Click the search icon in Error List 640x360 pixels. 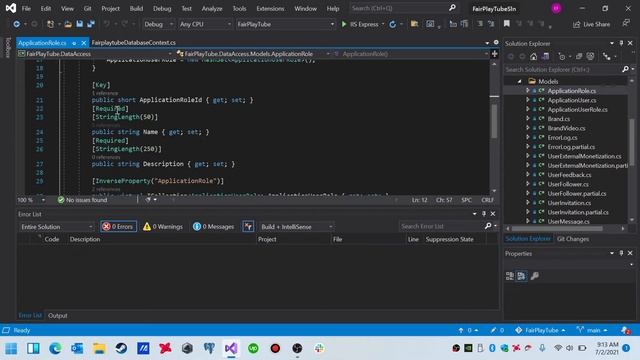pyautogui.click(x=488, y=226)
